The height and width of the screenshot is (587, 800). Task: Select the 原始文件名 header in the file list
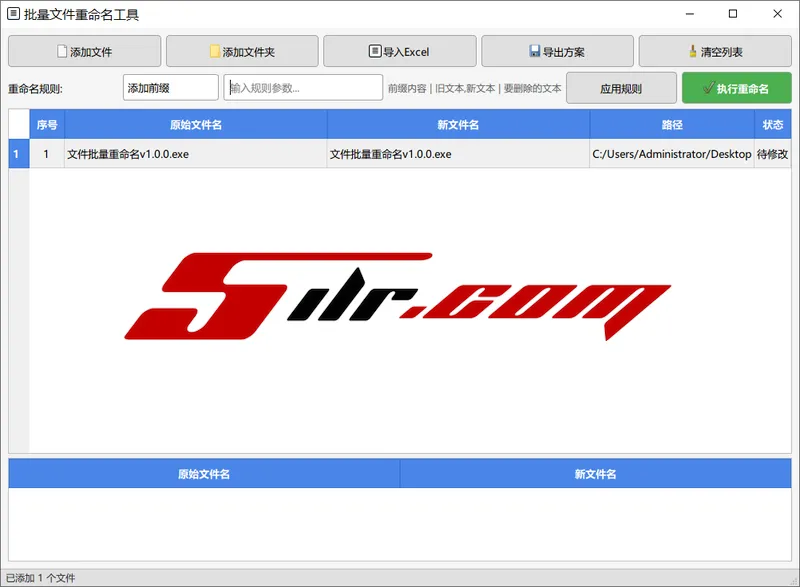click(196, 125)
